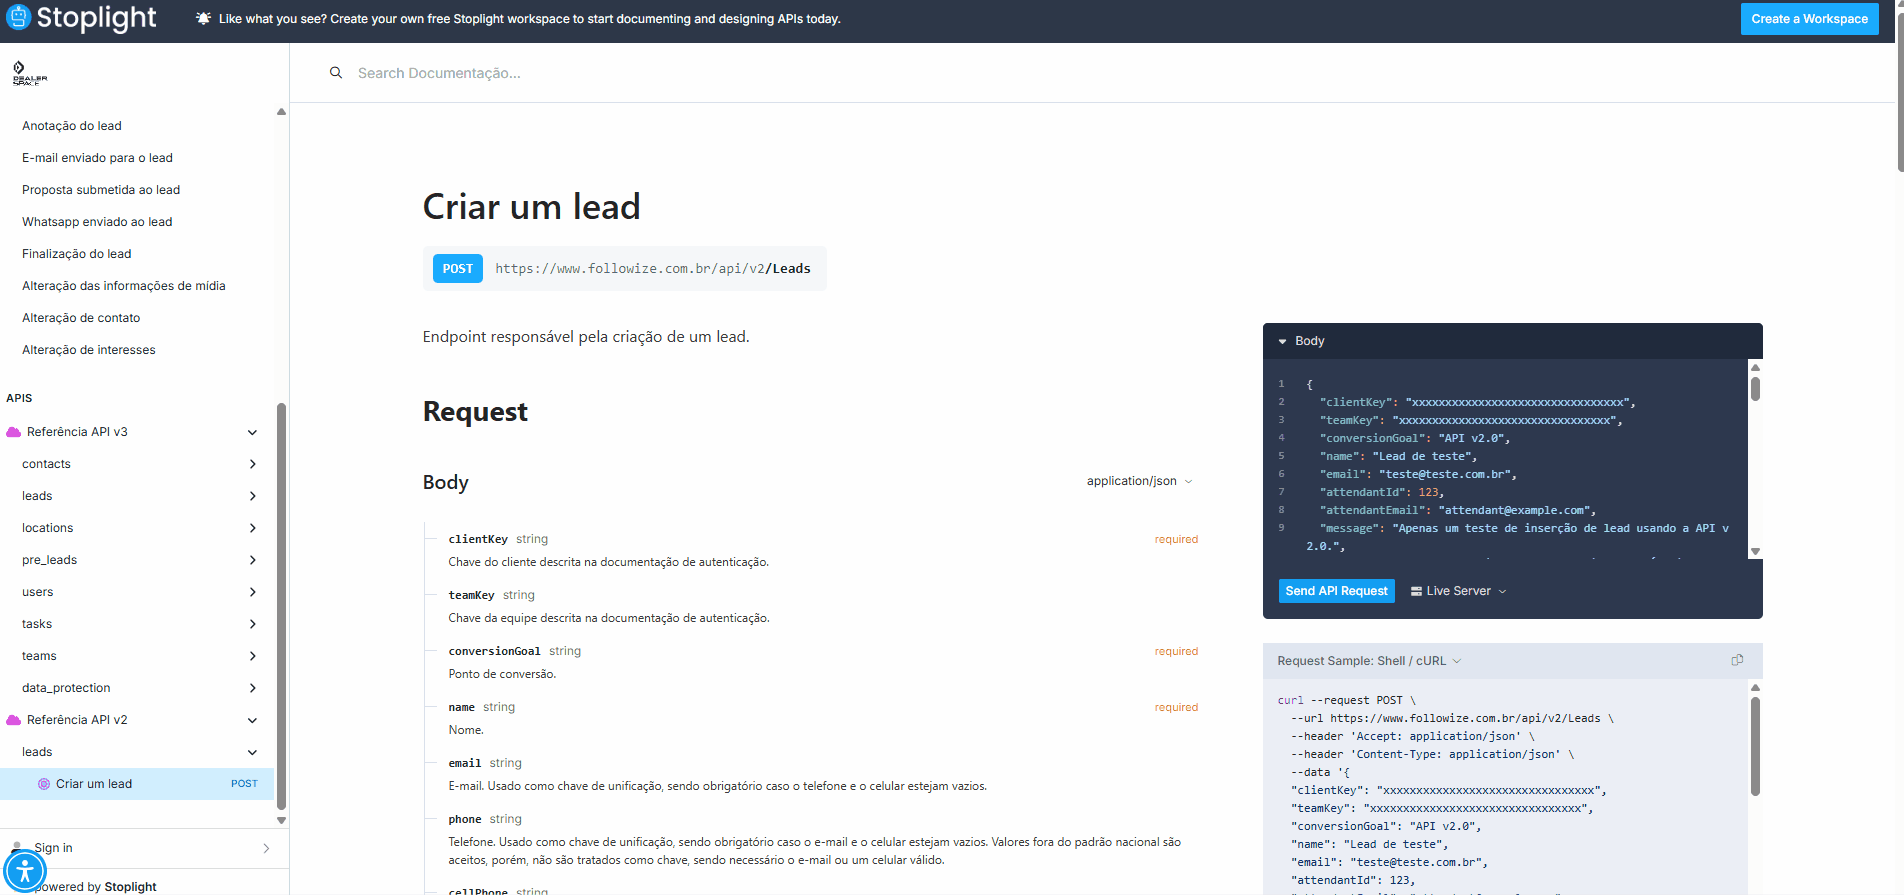Click Sign in link
The image size is (1904, 895).
53,848
